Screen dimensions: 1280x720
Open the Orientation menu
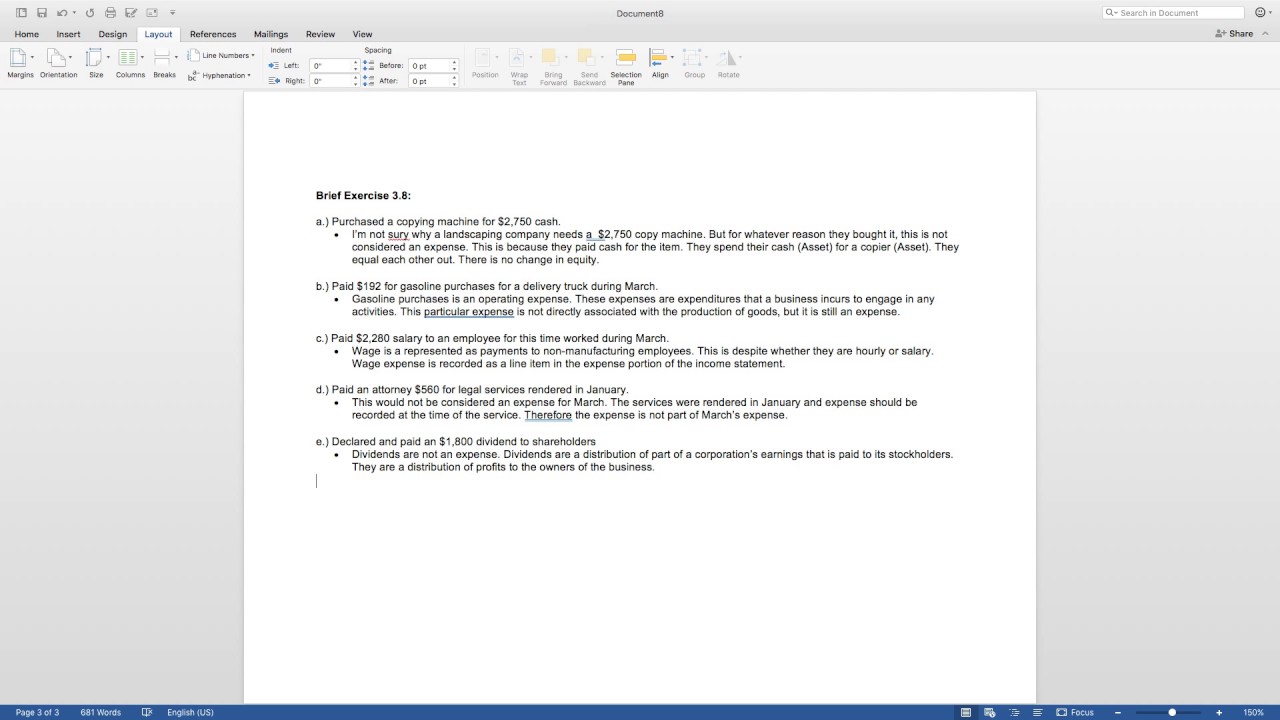click(x=58, y=63)
